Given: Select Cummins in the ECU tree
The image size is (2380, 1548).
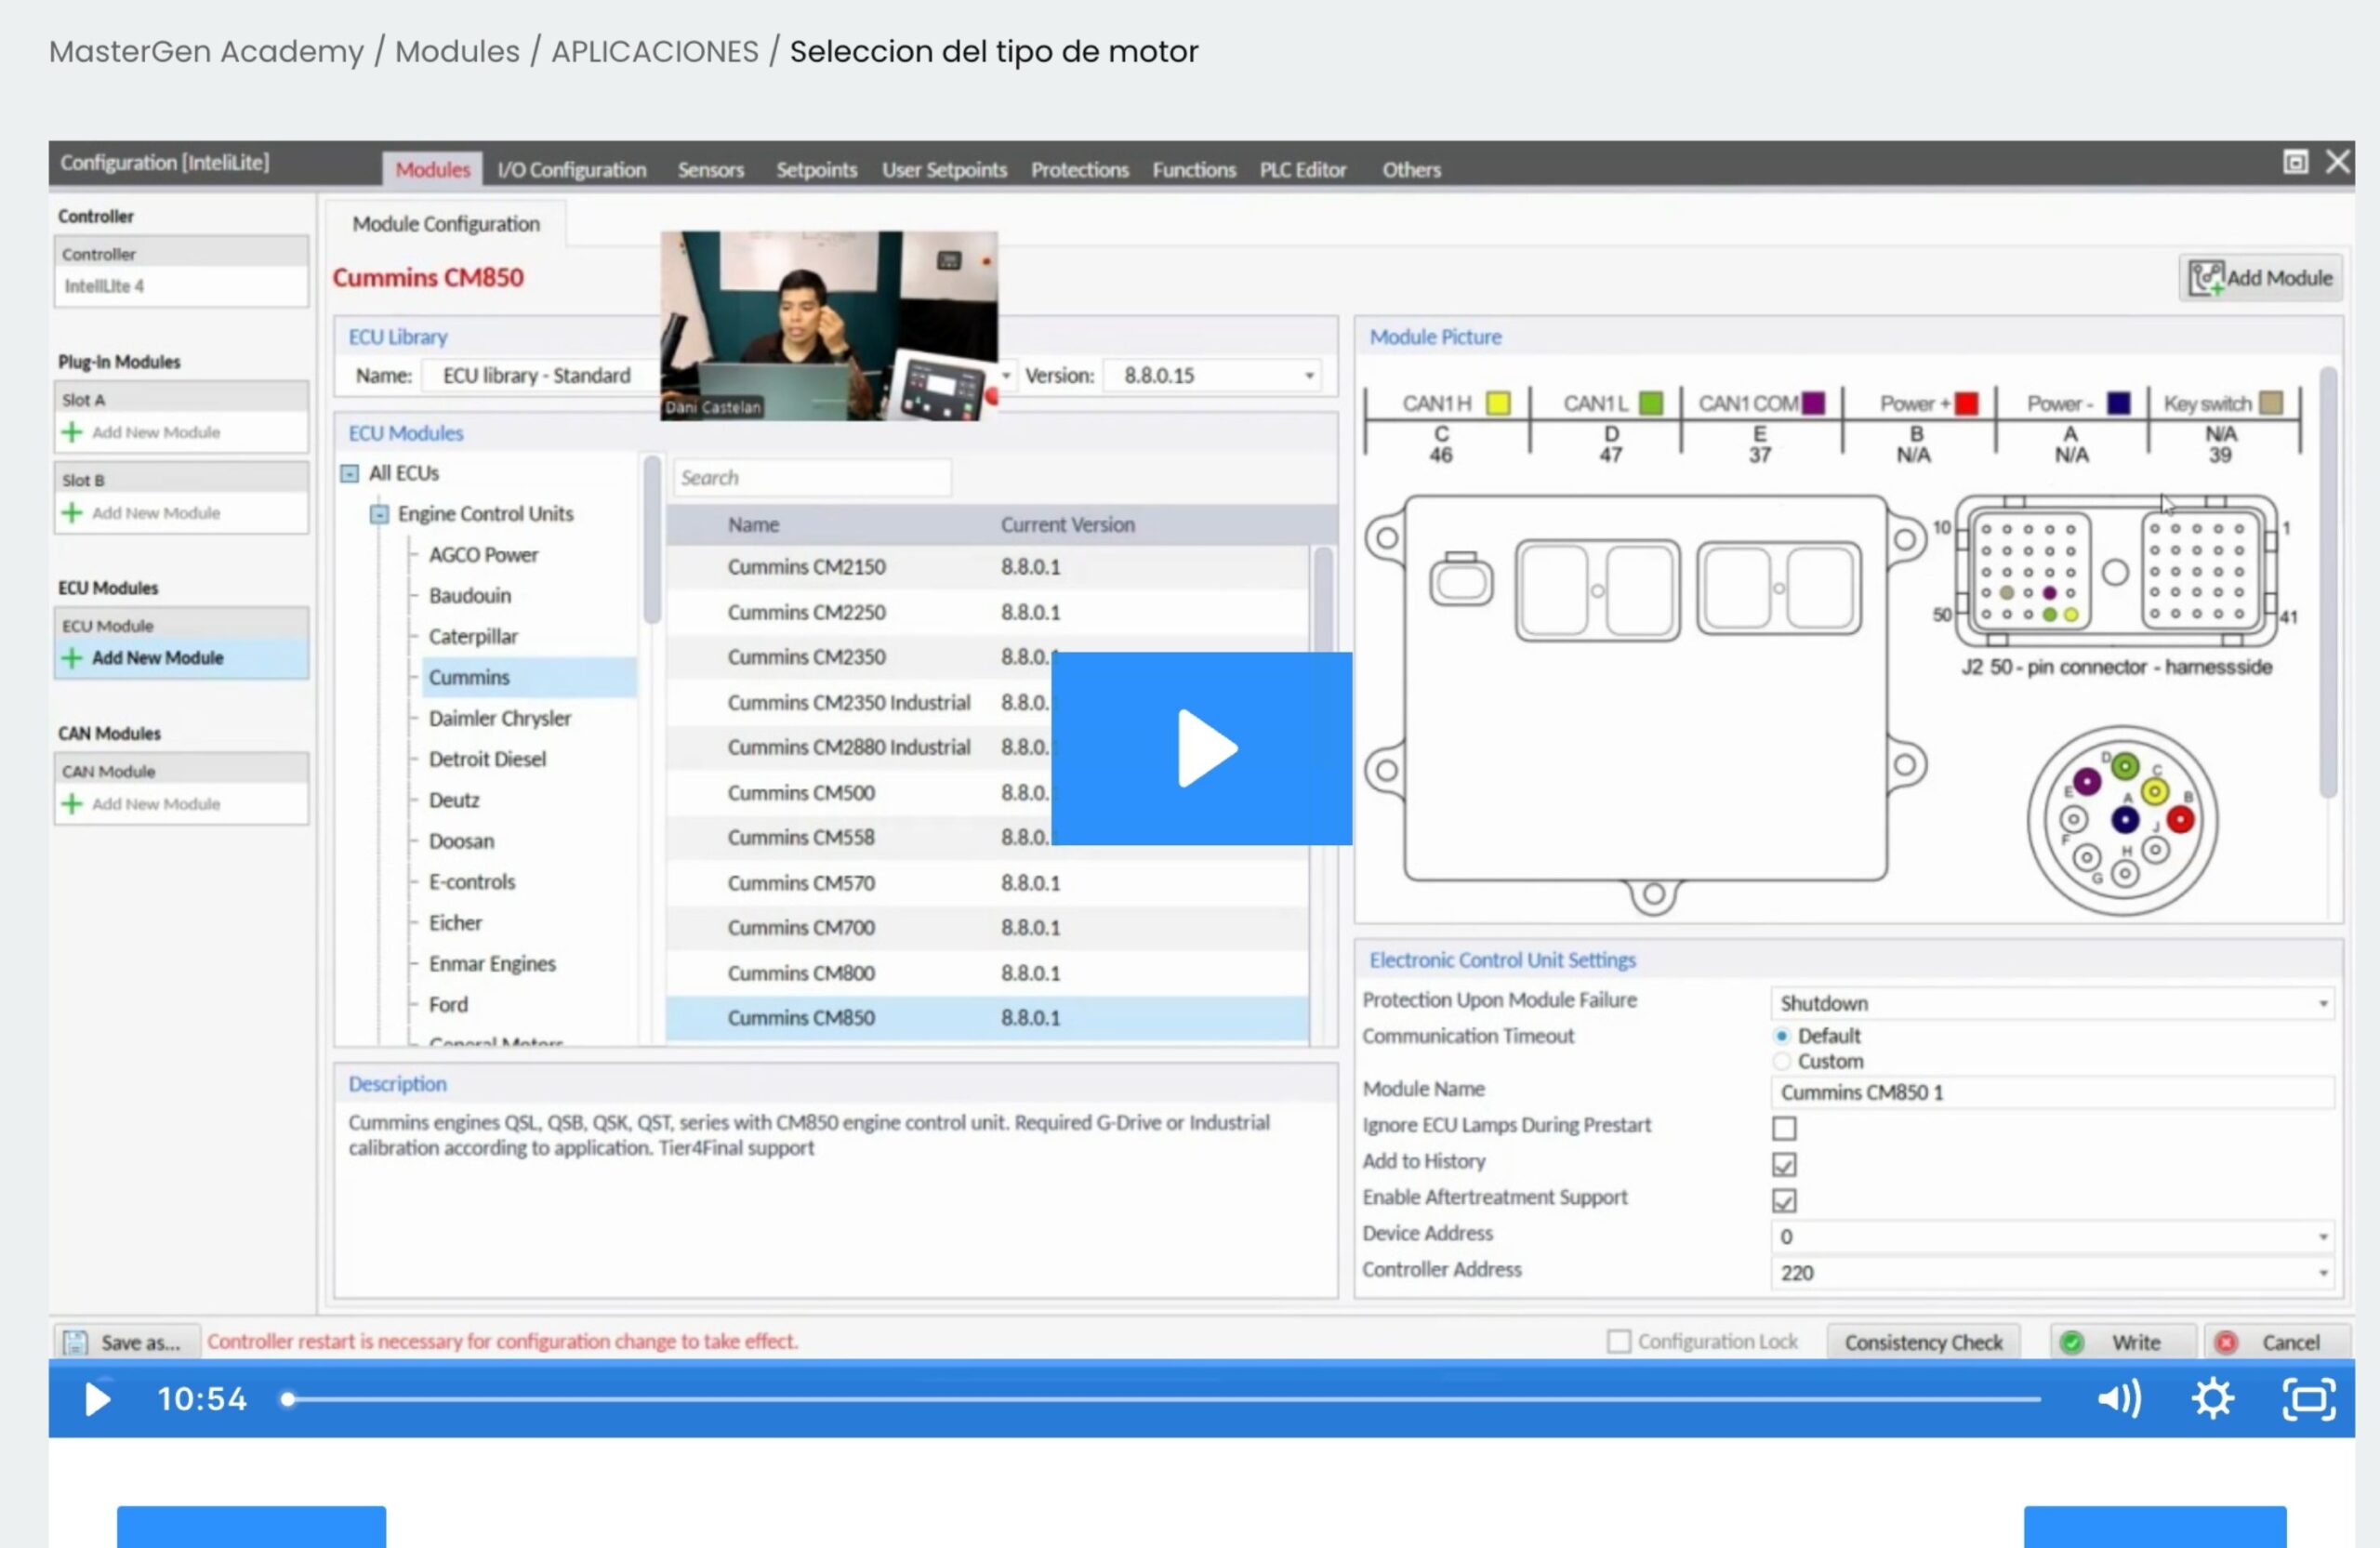Looking at the screenshot, I should click(469, 677).
